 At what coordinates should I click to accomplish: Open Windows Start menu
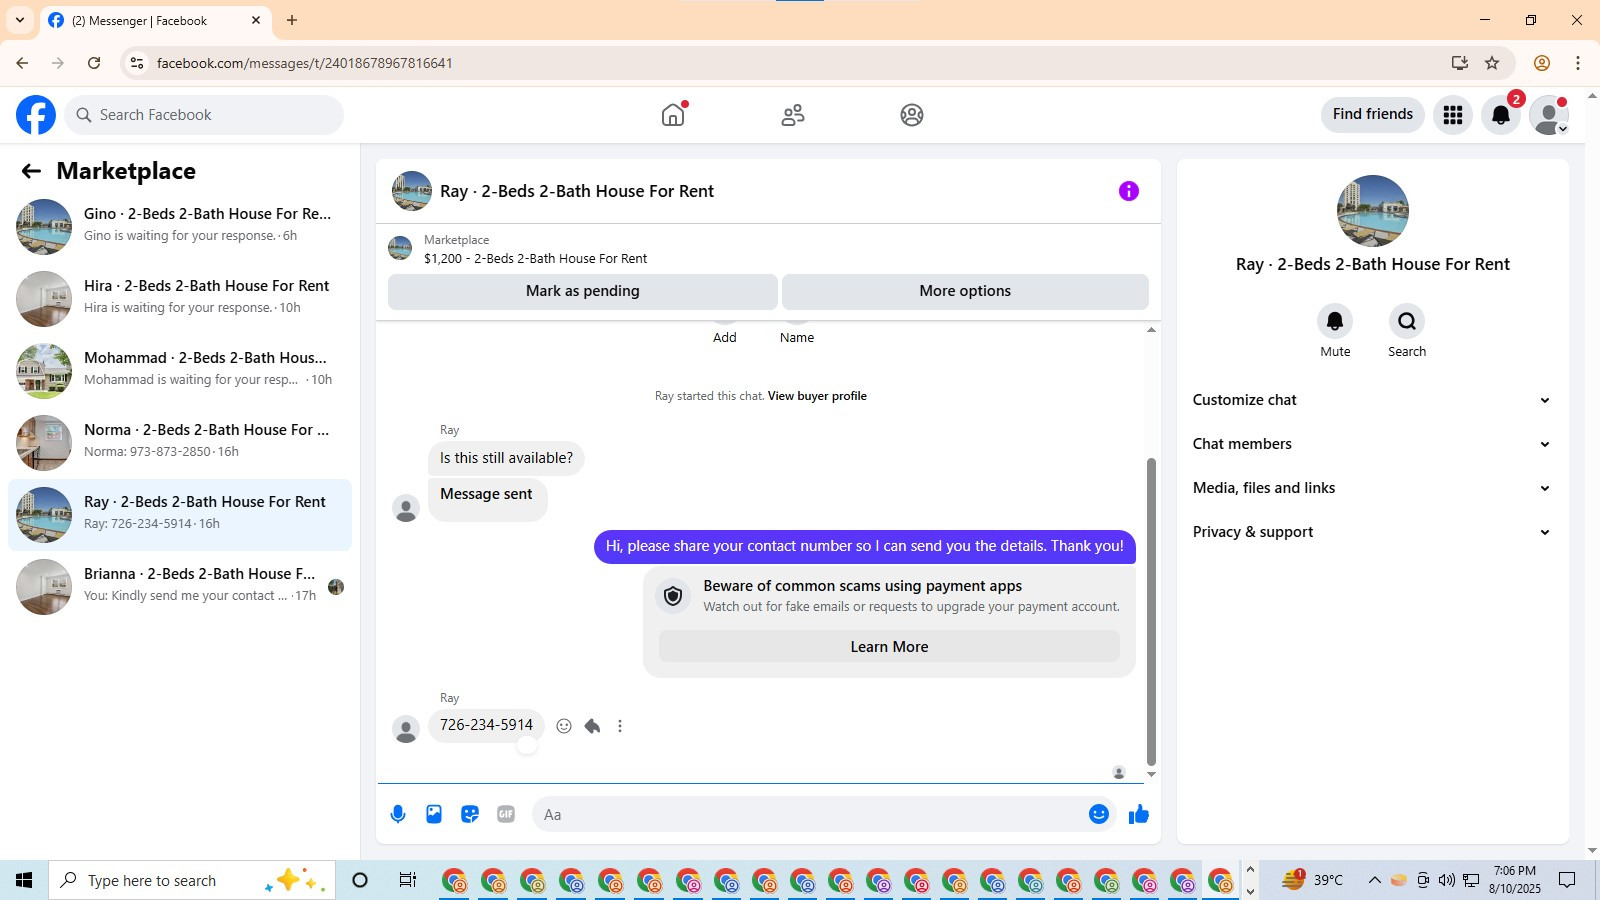(x=24, y=880)
